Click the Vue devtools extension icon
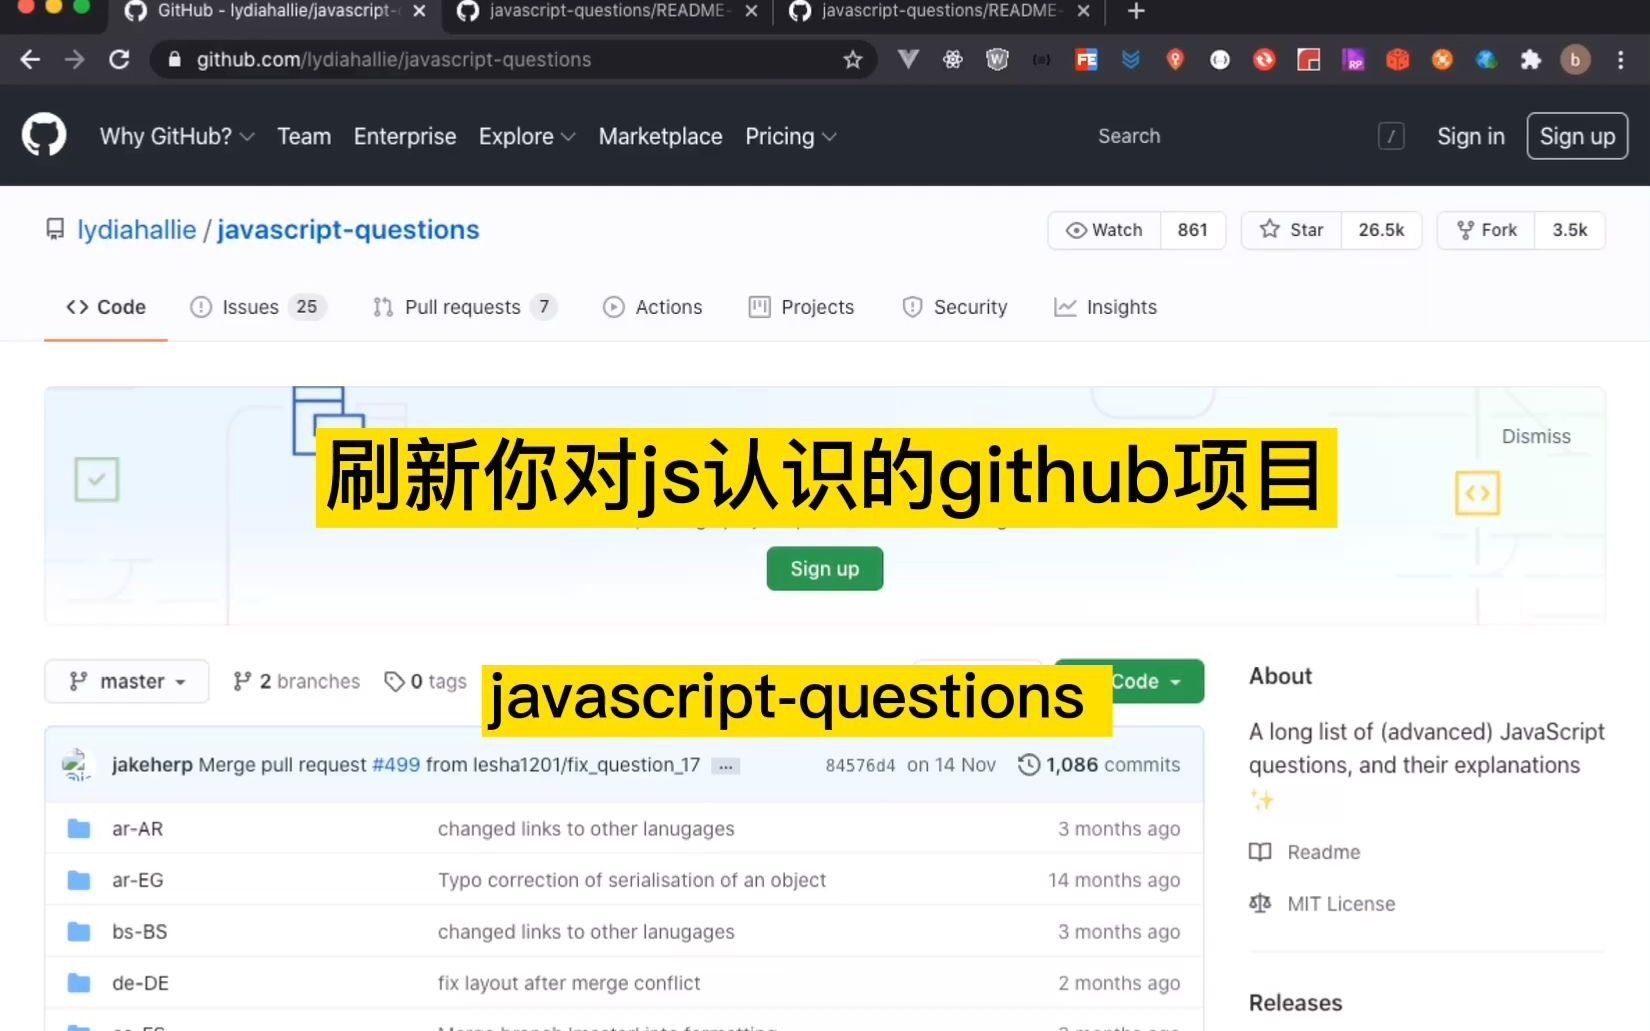The image size is (1650, 1031). pyautogui.click(x=908, y=60)
